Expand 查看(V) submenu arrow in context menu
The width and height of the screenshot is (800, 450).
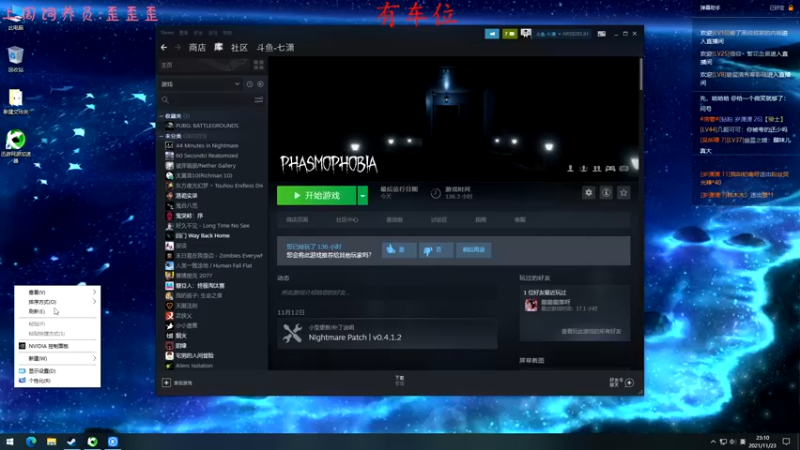tap(94, 292)
